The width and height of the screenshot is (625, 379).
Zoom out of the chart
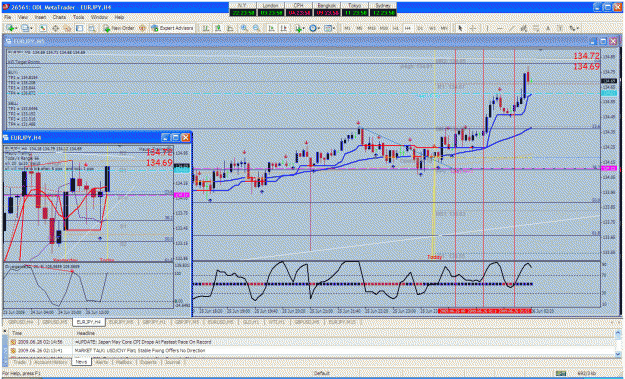pyautogui.click(x=256, y=28)
